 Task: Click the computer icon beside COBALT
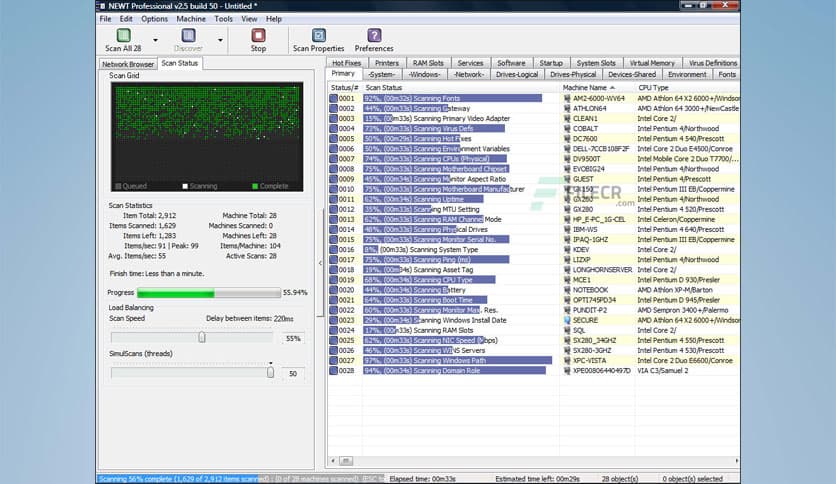coord(567,128)
